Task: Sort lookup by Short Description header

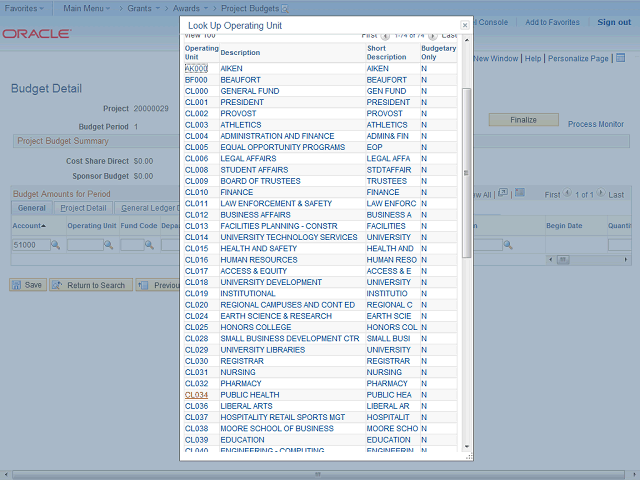Action: click(386, 53)
